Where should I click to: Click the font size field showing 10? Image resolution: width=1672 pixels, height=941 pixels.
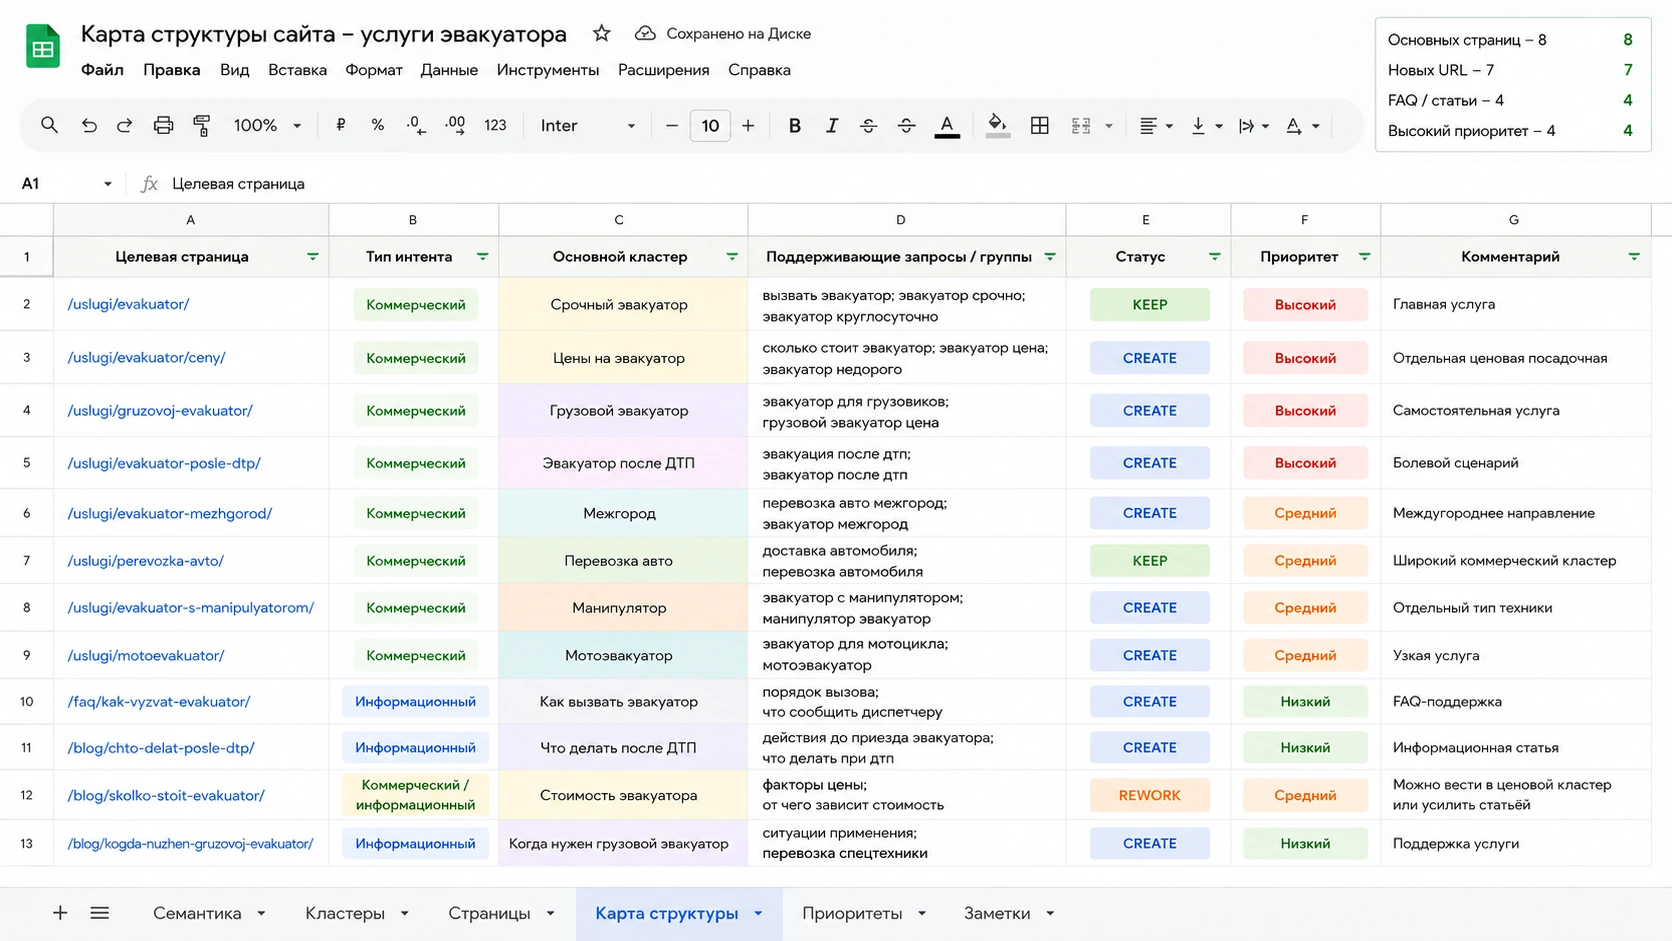(710, 125)
